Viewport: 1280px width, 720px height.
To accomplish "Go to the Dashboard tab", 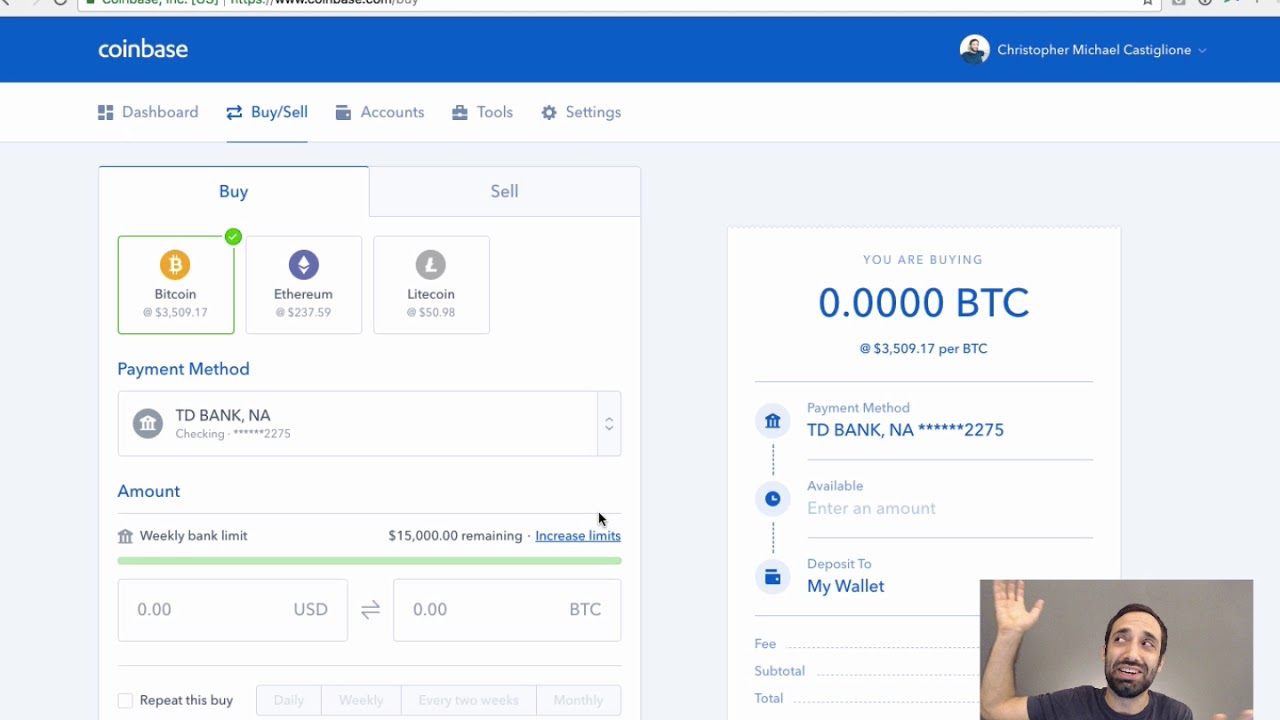I will [148, 112].
